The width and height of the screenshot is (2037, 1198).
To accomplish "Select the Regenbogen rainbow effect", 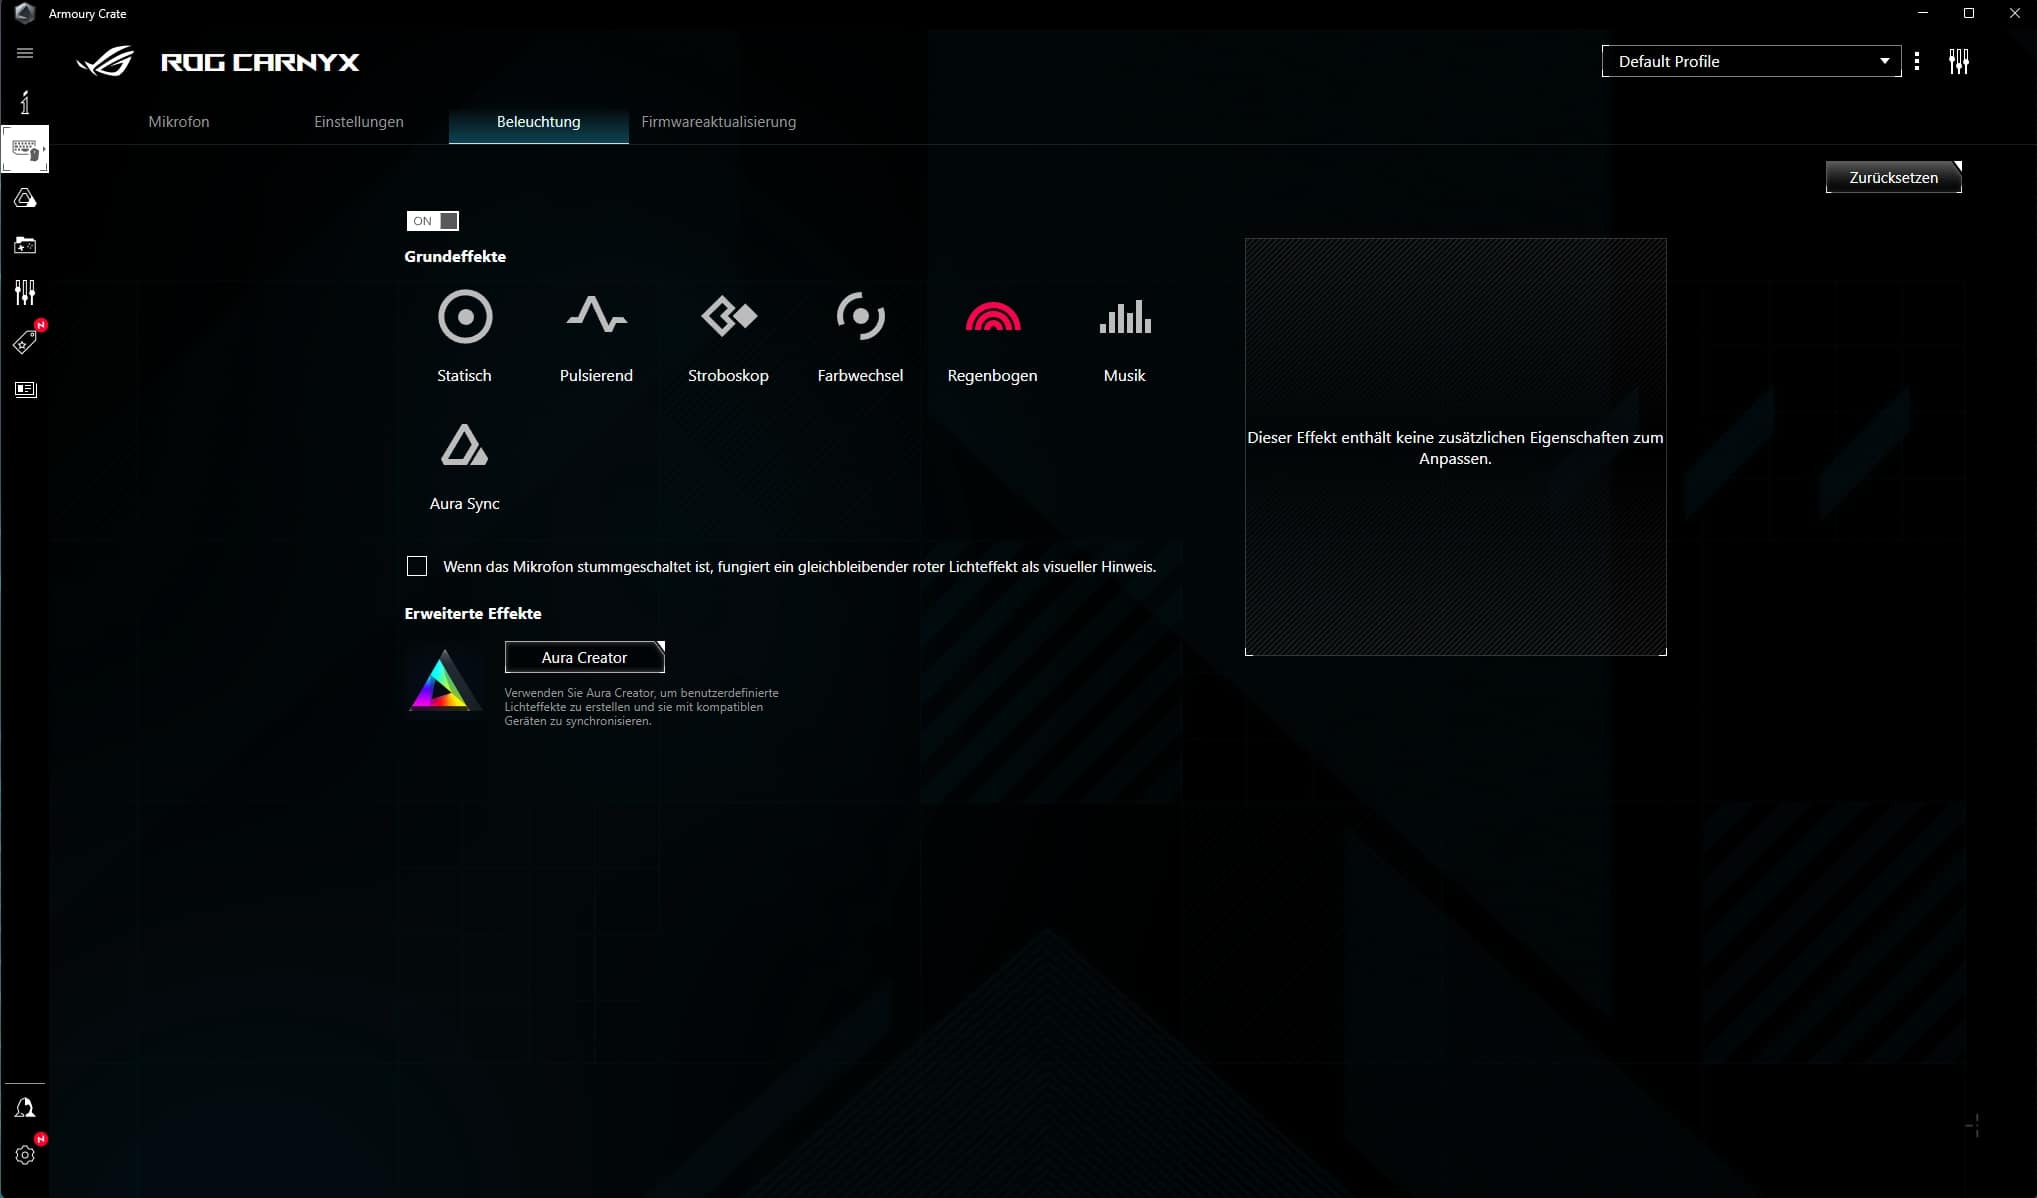I will tap(992, 317).
